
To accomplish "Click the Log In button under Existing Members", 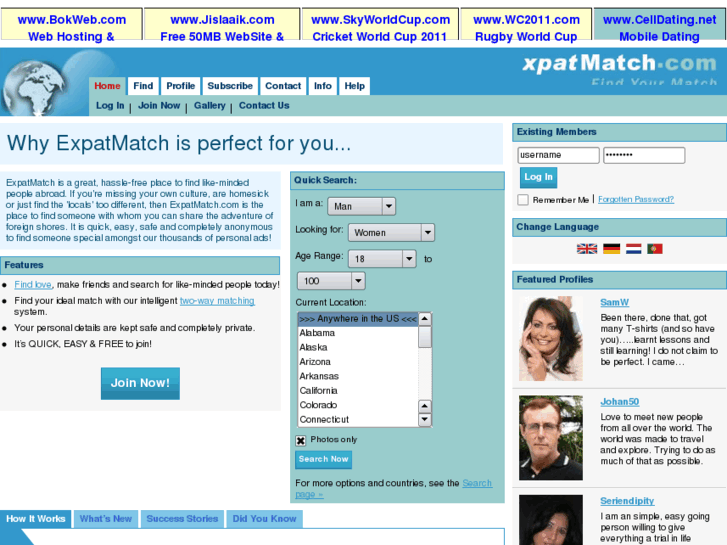I will (x=538, y=177).
